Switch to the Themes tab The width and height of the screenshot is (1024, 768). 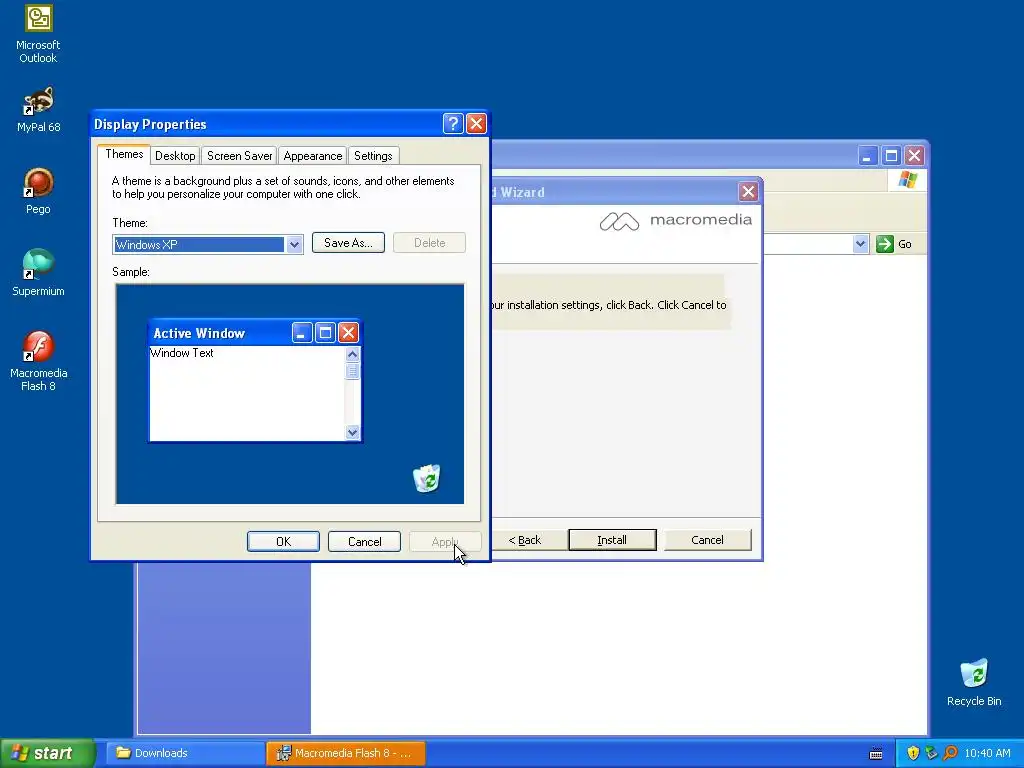pos(124,154)
